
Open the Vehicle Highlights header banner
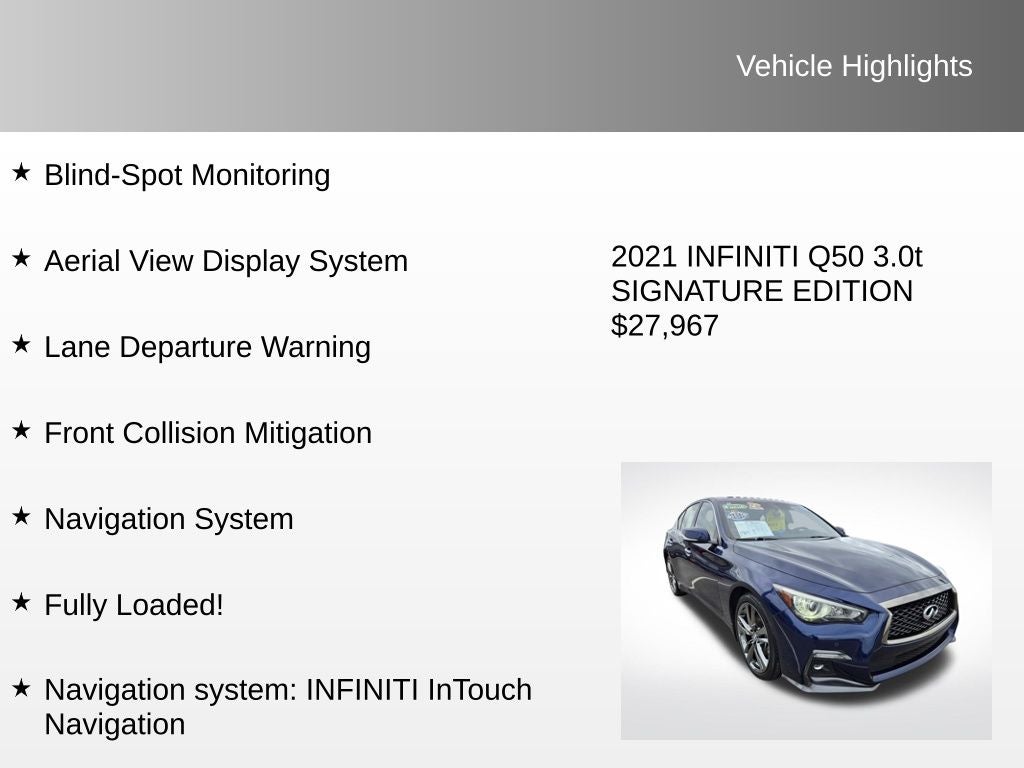coord(854,67)
